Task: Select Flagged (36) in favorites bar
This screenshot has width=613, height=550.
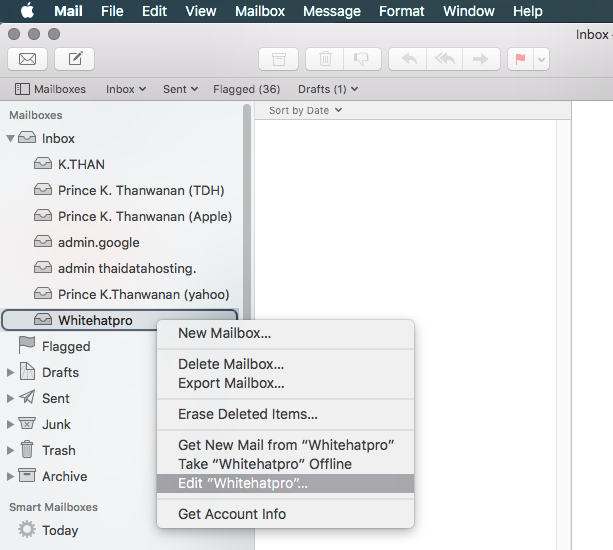Action: (x=247, y=89)
